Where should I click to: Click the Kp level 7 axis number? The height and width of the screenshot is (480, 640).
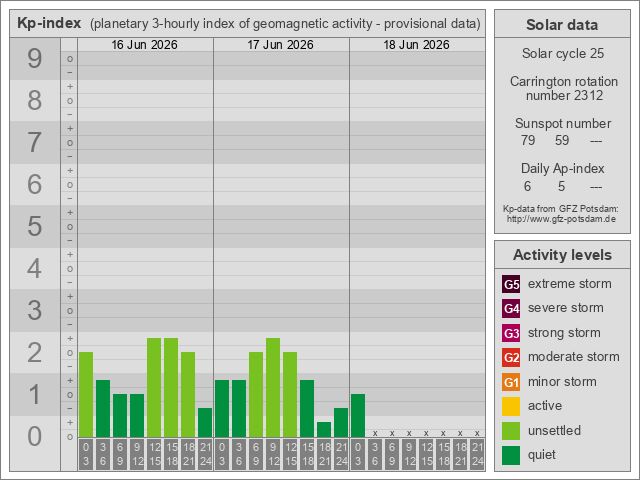click(x=35, y=142)
